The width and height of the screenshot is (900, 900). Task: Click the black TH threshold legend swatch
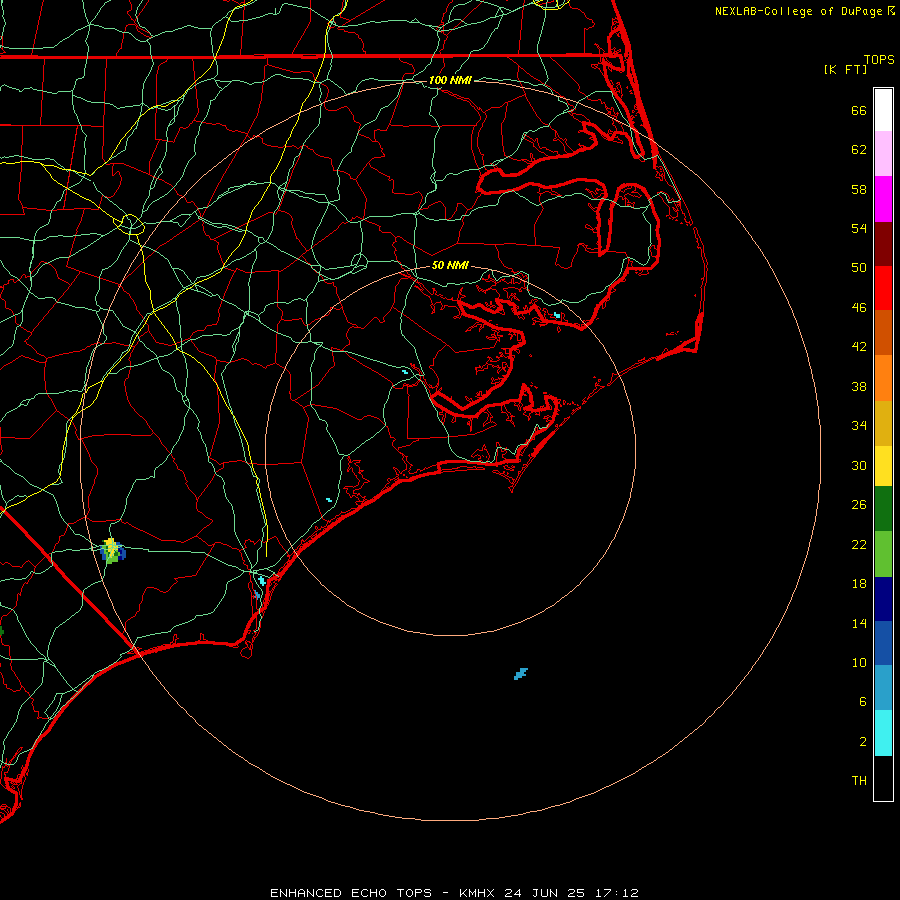click(x=883, y=778)
